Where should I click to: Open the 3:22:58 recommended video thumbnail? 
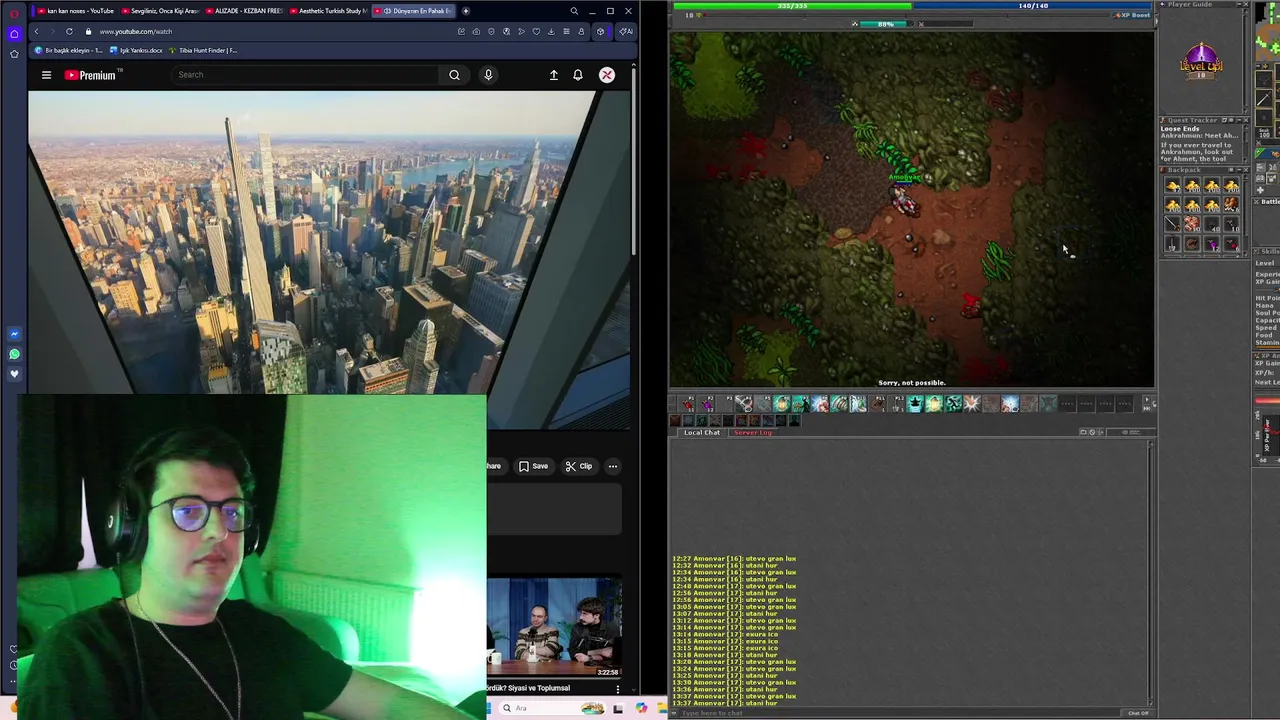555,628
